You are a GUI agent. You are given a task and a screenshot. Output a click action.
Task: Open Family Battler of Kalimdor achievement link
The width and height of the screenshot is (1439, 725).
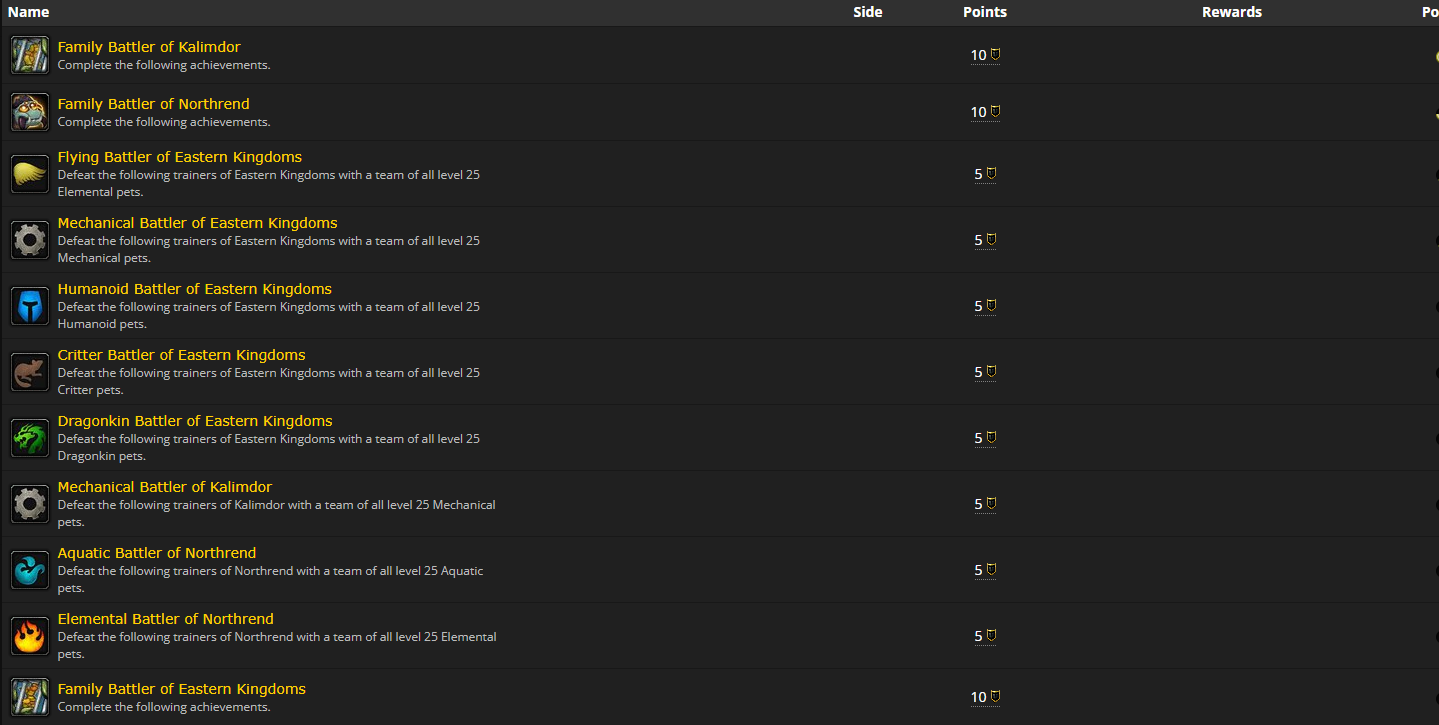(x=149, y=47)
